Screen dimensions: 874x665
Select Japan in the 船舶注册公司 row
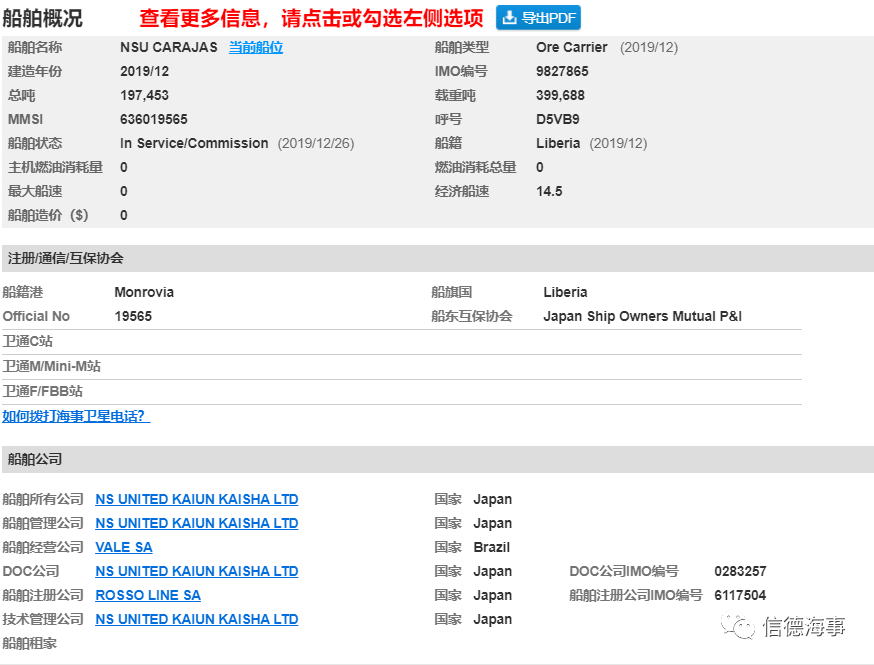click(x=492, y=595)
